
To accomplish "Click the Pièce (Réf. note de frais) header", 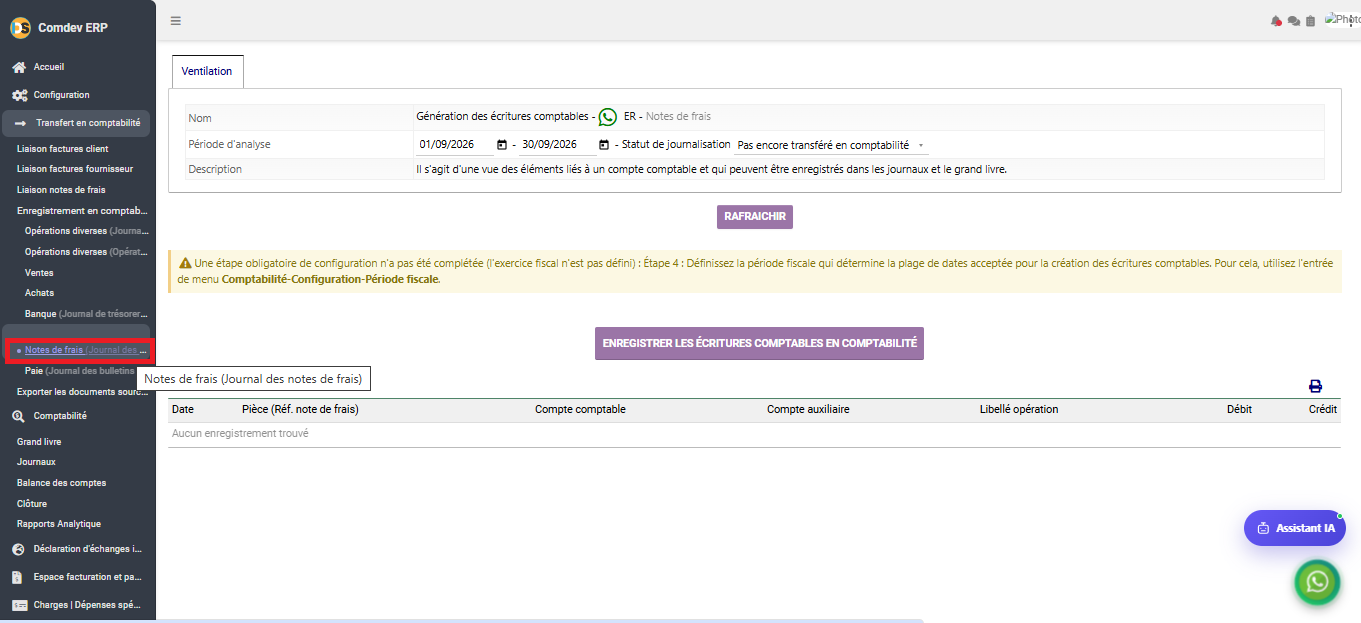I will [300, 409].
